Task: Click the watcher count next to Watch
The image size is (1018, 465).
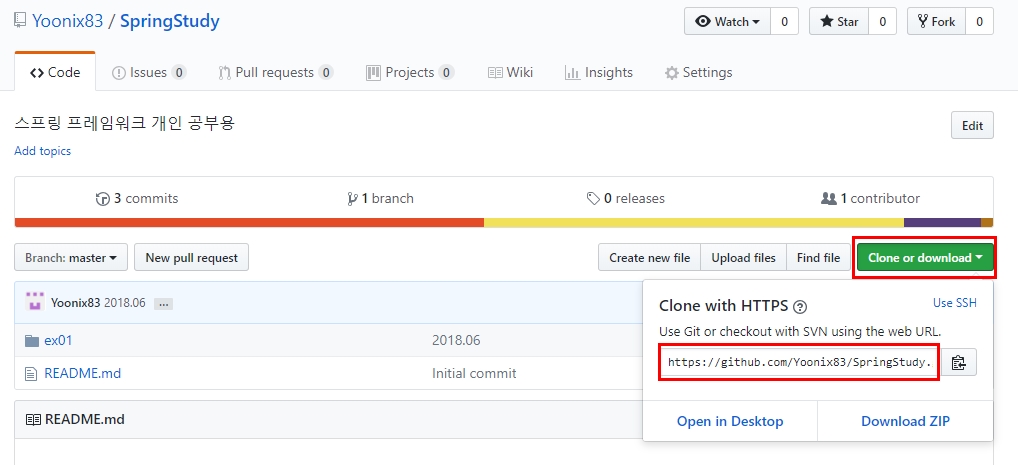Action: (x=784, y=21)
